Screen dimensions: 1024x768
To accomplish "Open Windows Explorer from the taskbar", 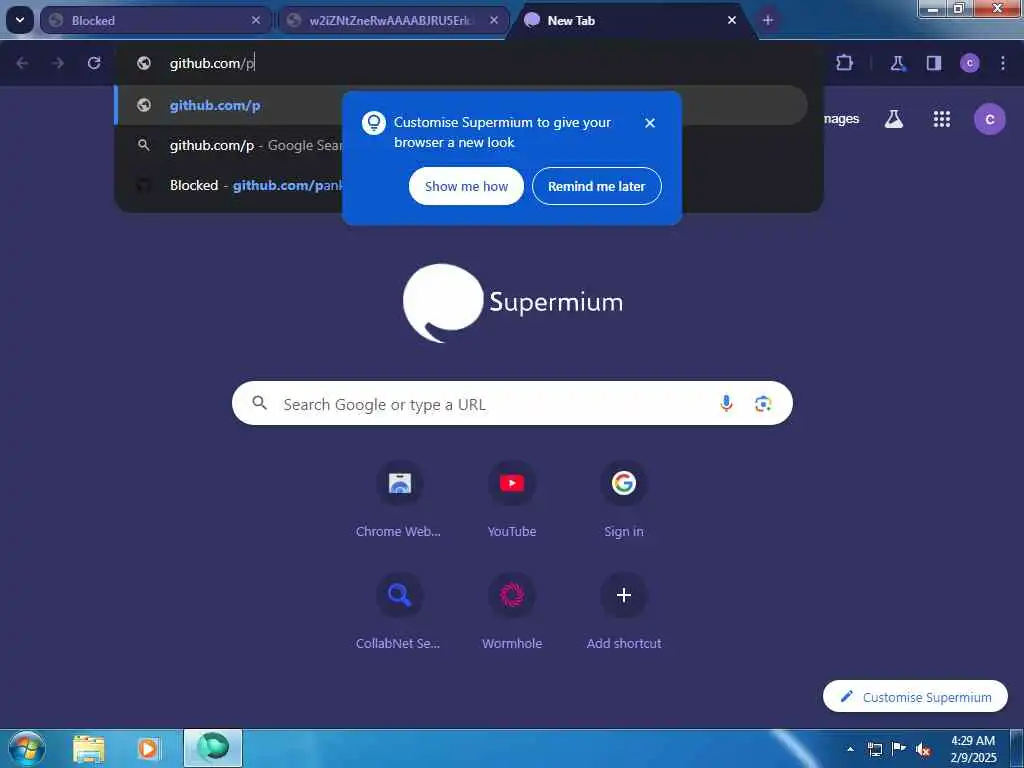I will coord(89,748).
